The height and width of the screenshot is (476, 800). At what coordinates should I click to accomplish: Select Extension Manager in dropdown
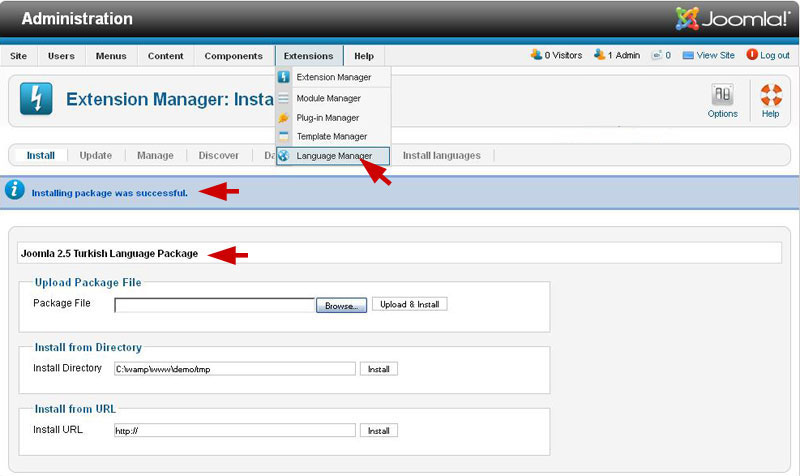click(333, 77)
